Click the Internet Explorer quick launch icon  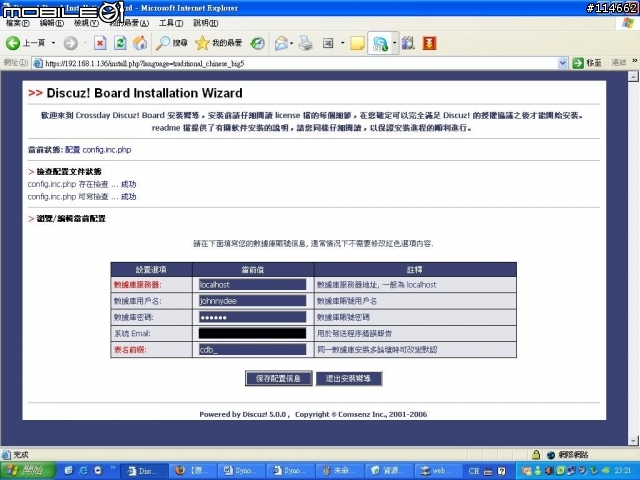point(83,471)
